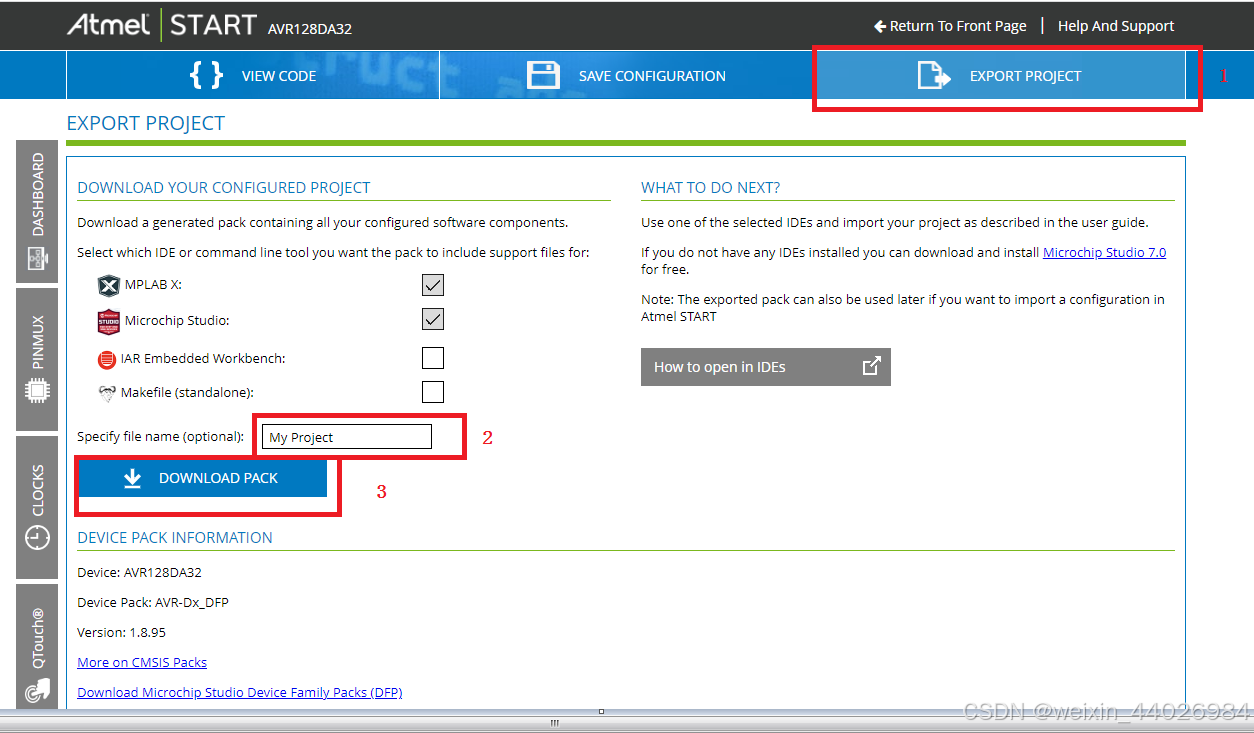Click the file name input field
Viewport: 1254px width, 733px height.
pyautogui.click(x=346, y=437)
